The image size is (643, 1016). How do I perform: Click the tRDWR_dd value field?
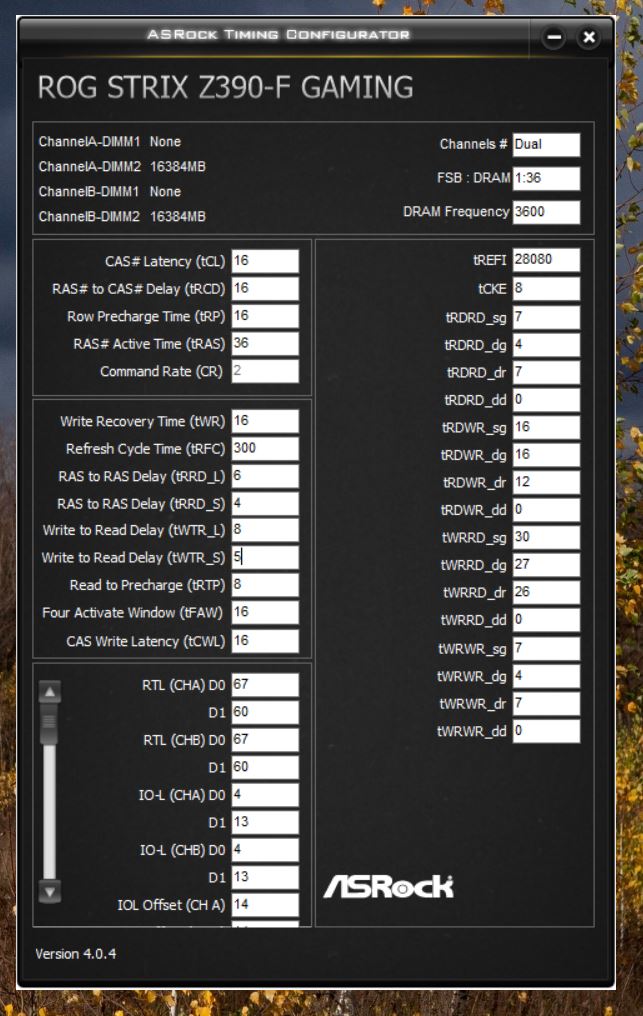(x=546, y=510)
